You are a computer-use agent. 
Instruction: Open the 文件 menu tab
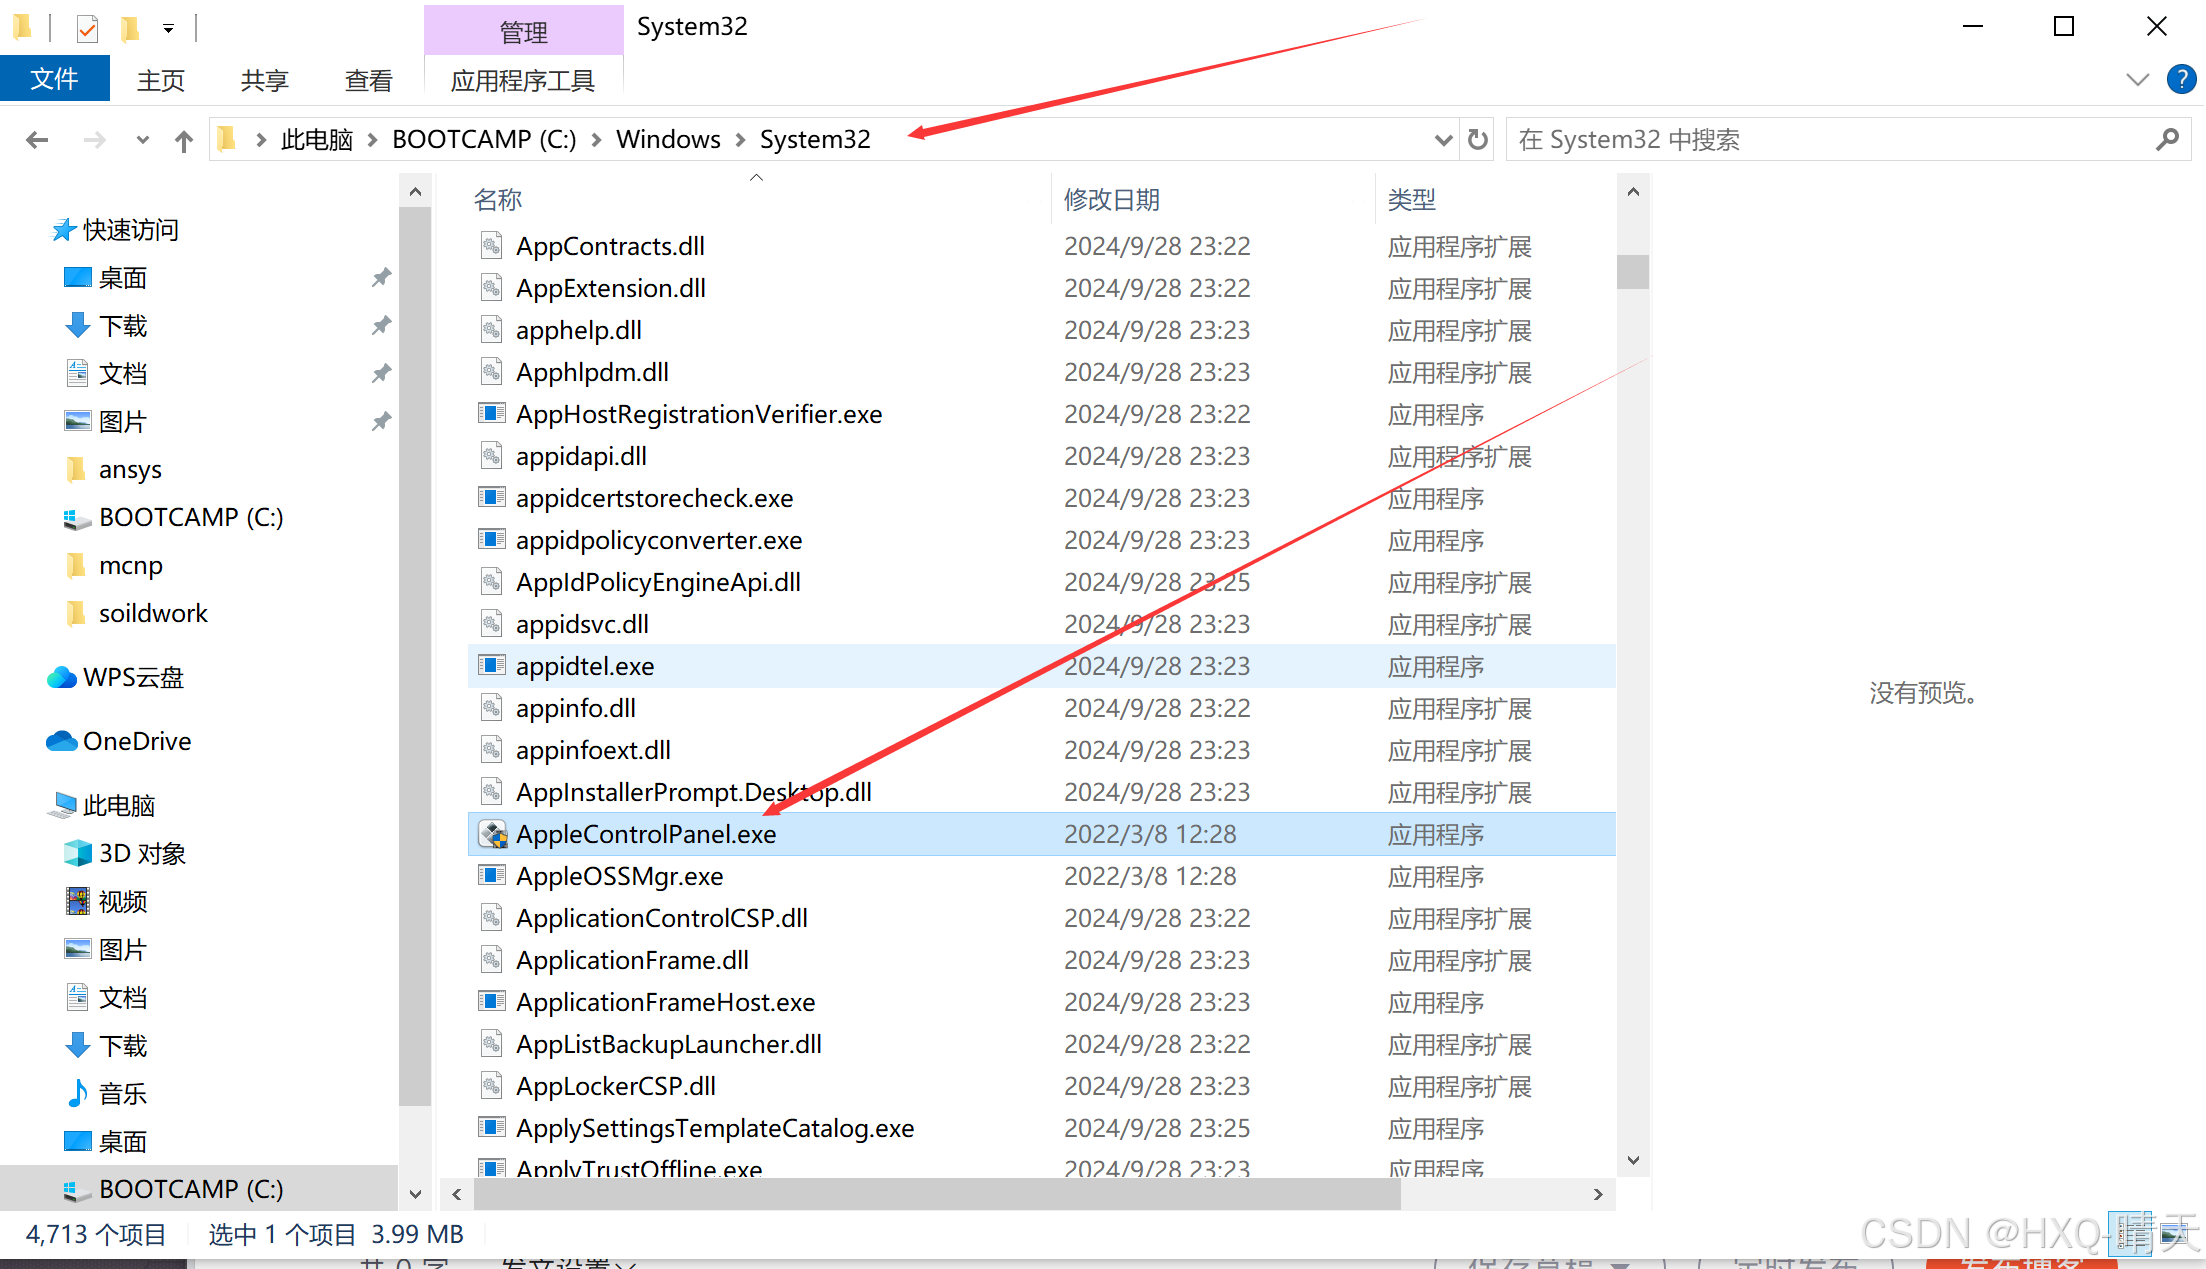tap(54, 79)
